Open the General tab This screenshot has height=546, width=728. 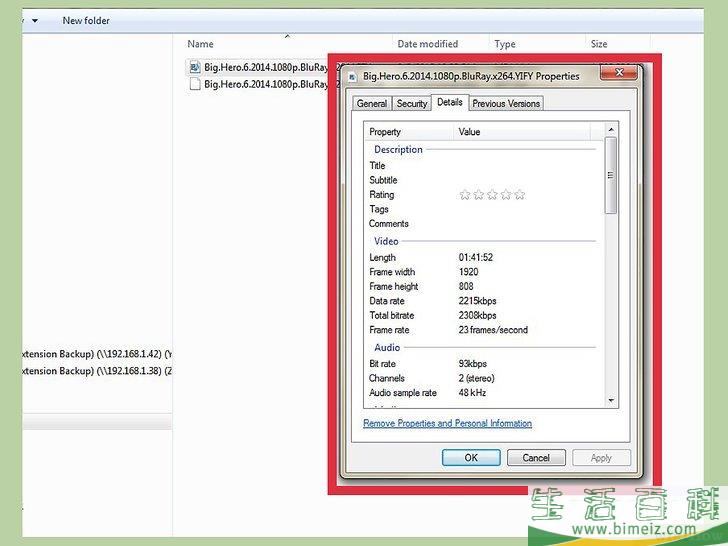click(x=371, y=104)
